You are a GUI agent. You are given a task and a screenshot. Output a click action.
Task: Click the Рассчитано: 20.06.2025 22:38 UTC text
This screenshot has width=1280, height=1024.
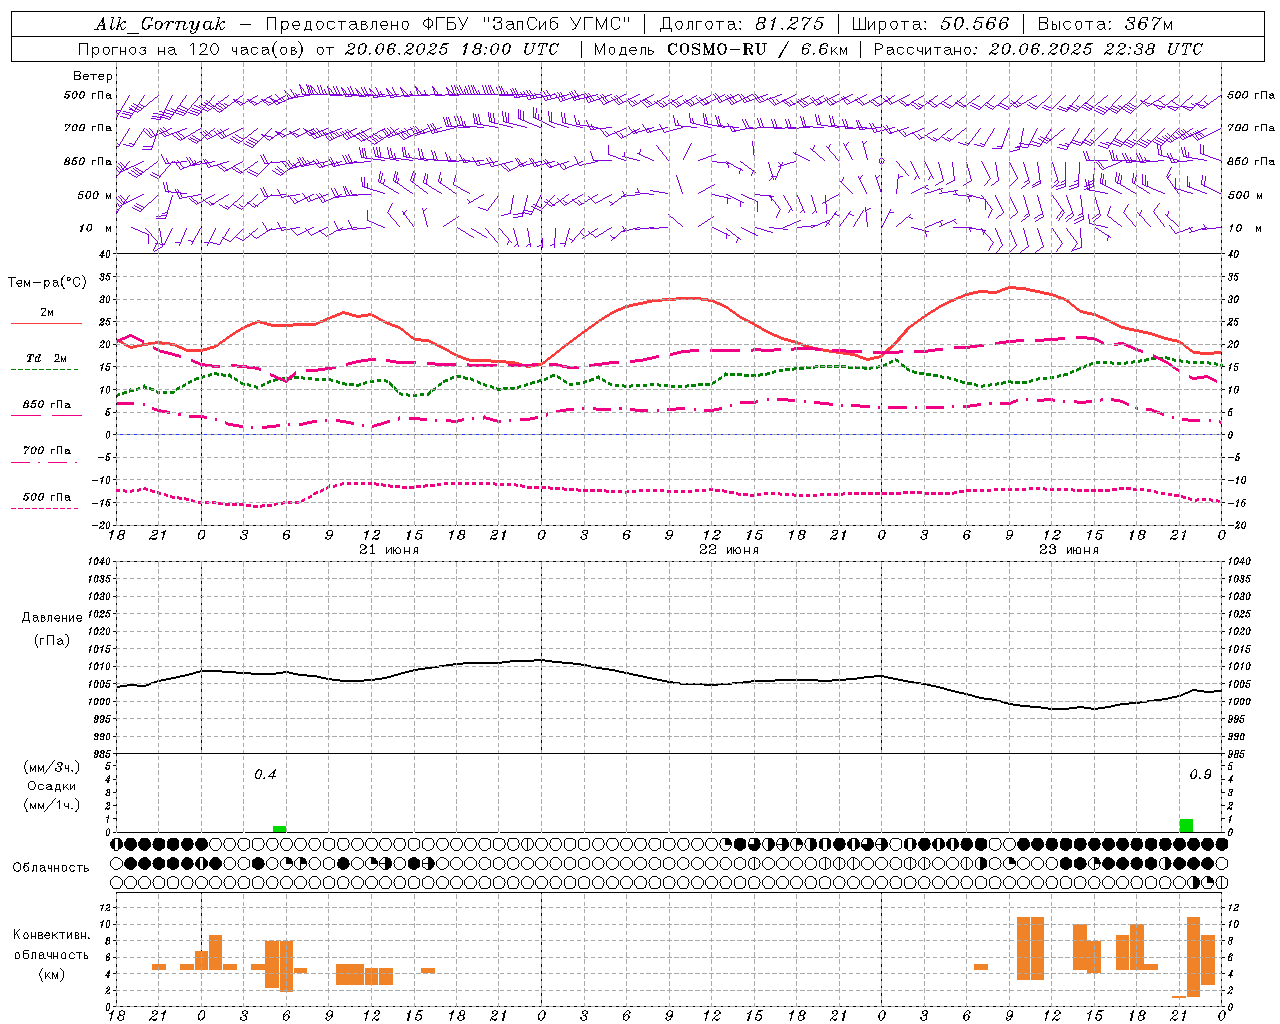[1038, 49]
